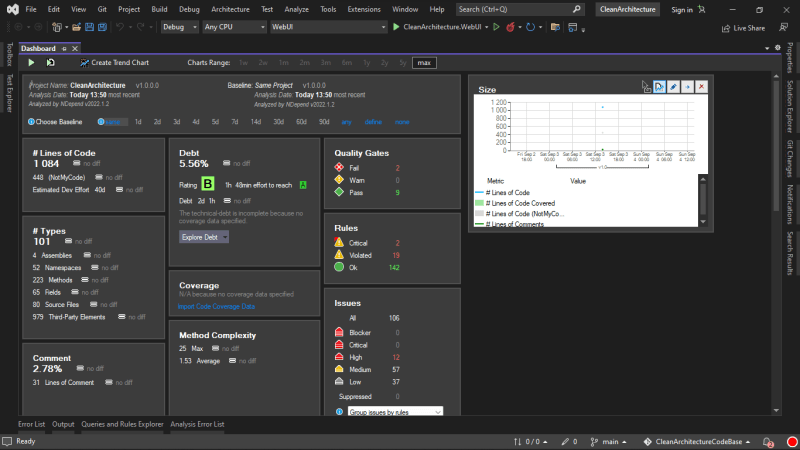Open the Dashboard settings gear icon

pos(778,47)
